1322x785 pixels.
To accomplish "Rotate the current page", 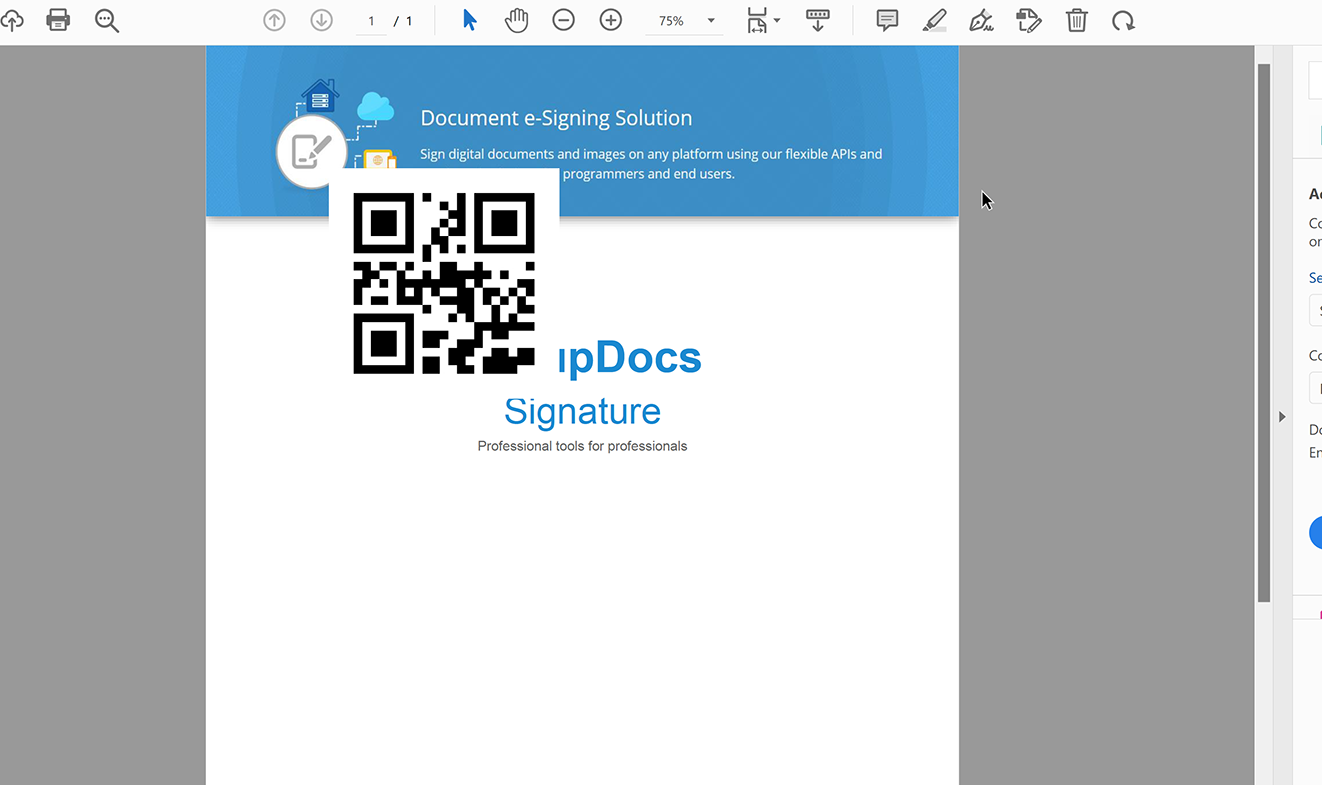I will [x=1123, y=20].
